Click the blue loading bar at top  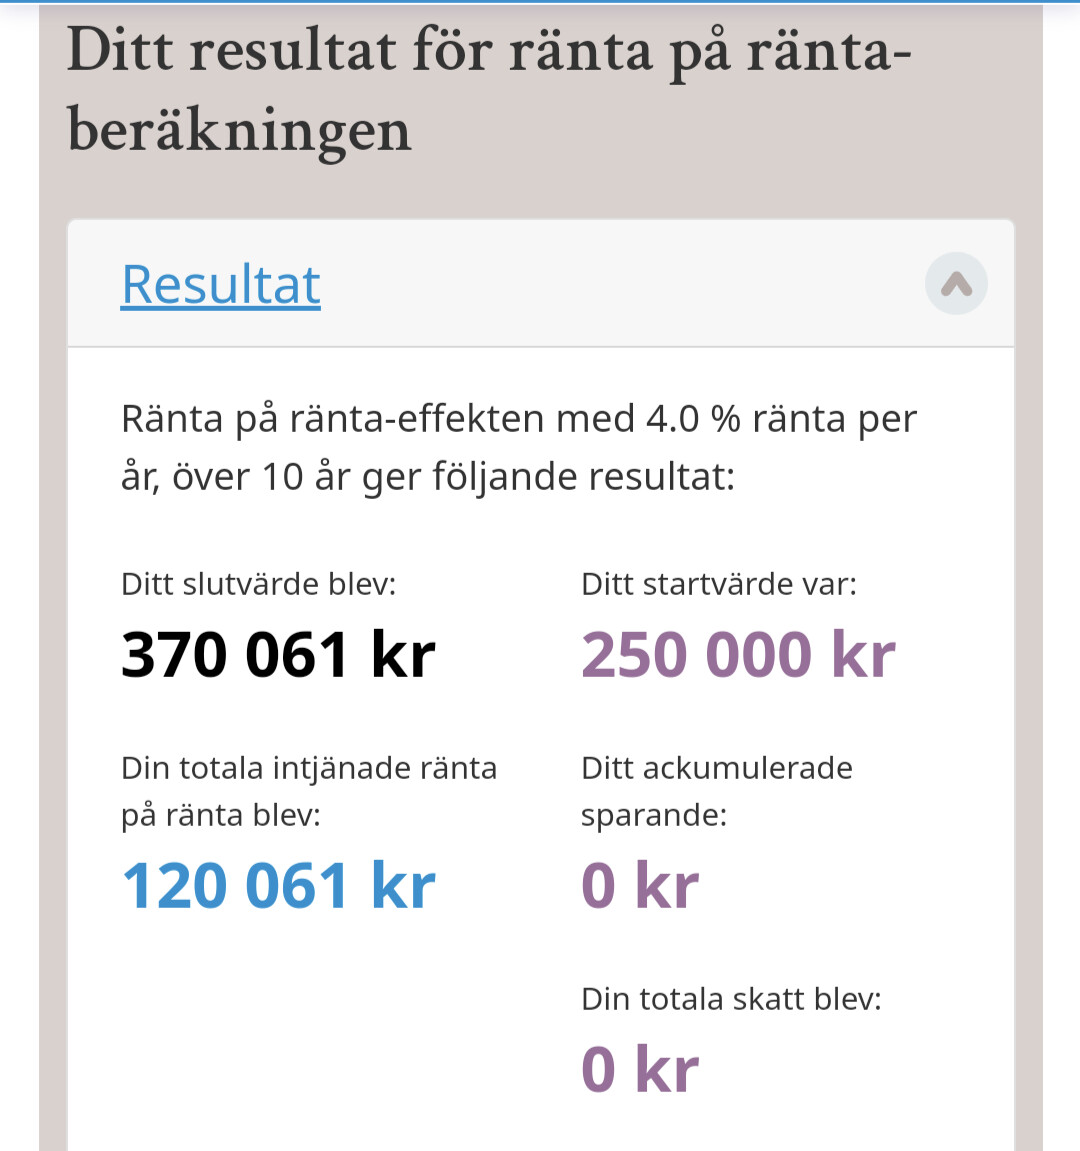[x=540, y=2]
